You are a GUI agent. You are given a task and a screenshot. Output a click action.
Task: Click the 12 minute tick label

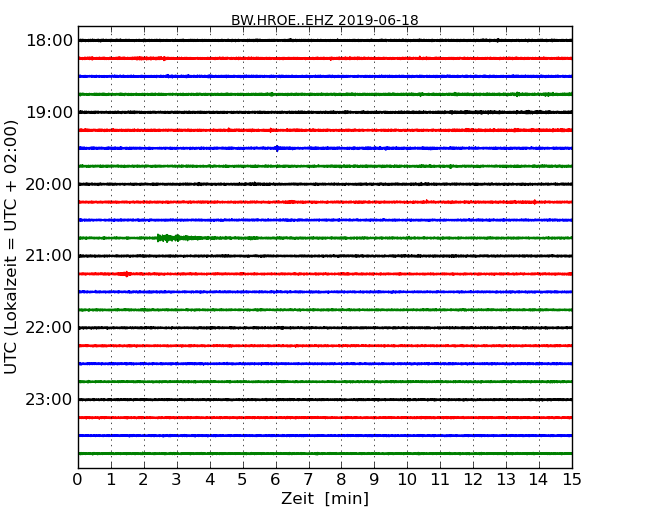473,480
